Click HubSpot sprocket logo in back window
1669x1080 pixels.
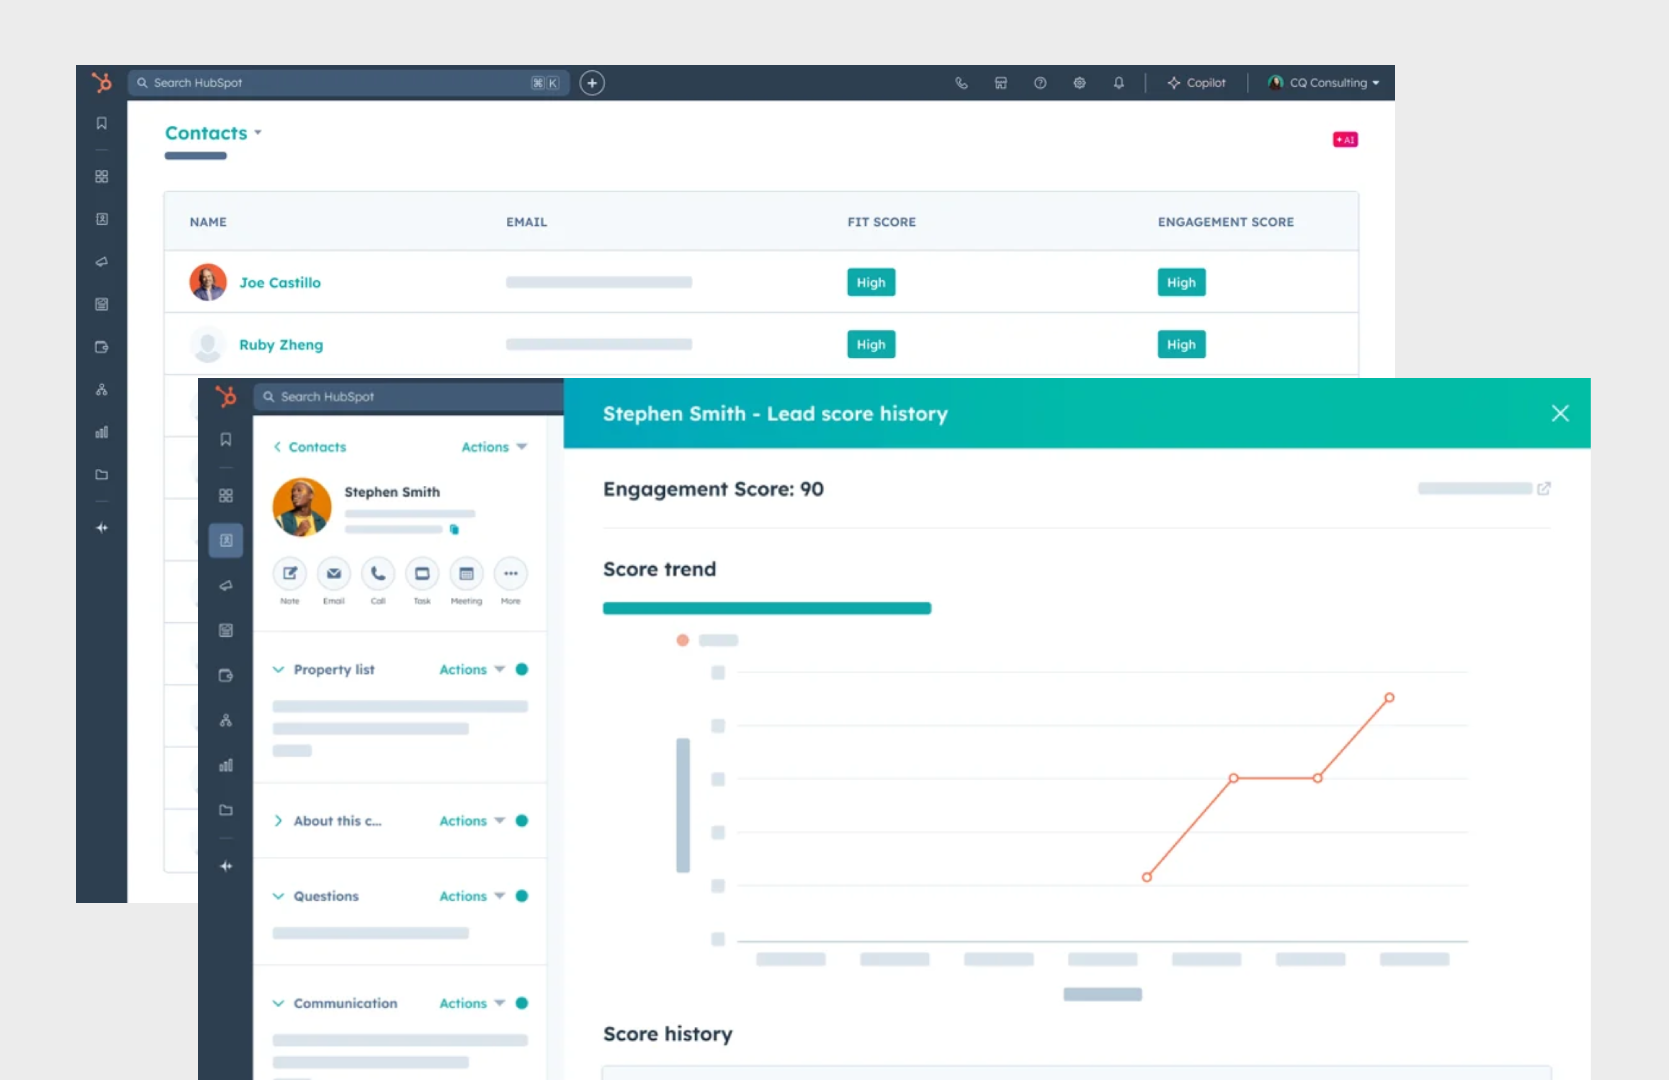(102, 82)
